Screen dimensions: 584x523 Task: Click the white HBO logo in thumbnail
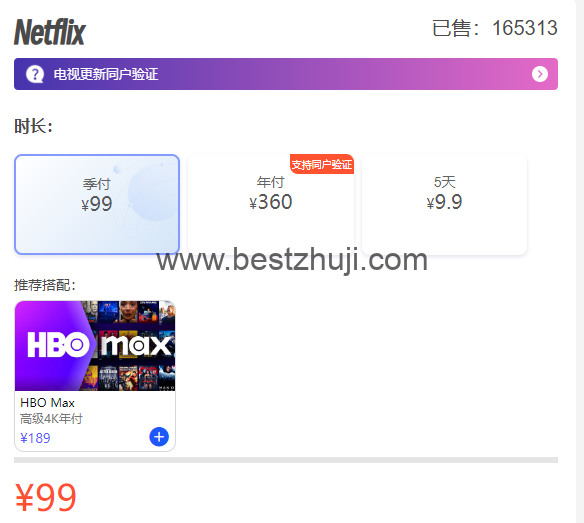tap(58, 345)
